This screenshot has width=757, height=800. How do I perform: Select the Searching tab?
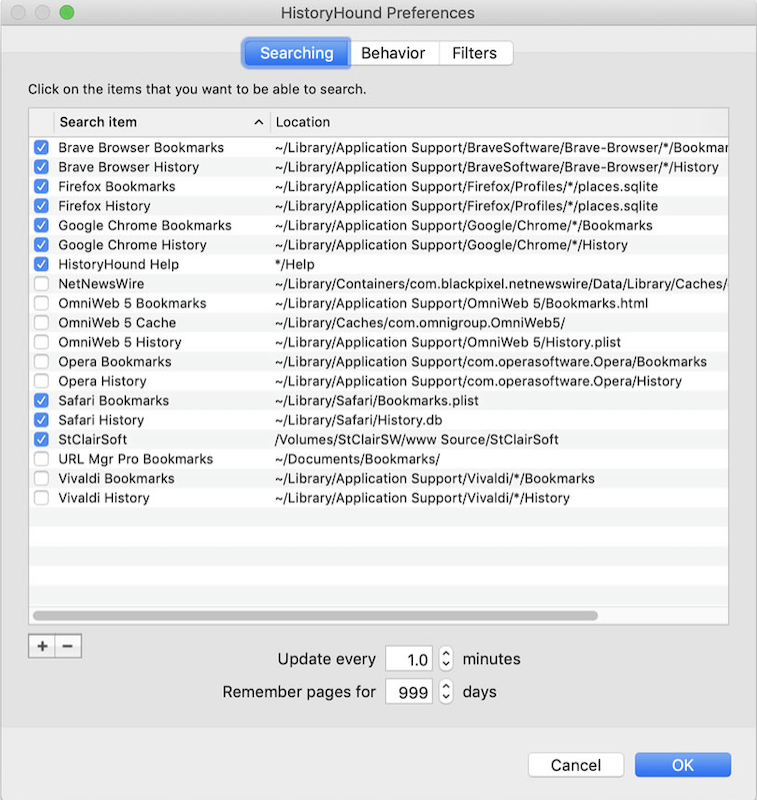(x=296, y=53)
